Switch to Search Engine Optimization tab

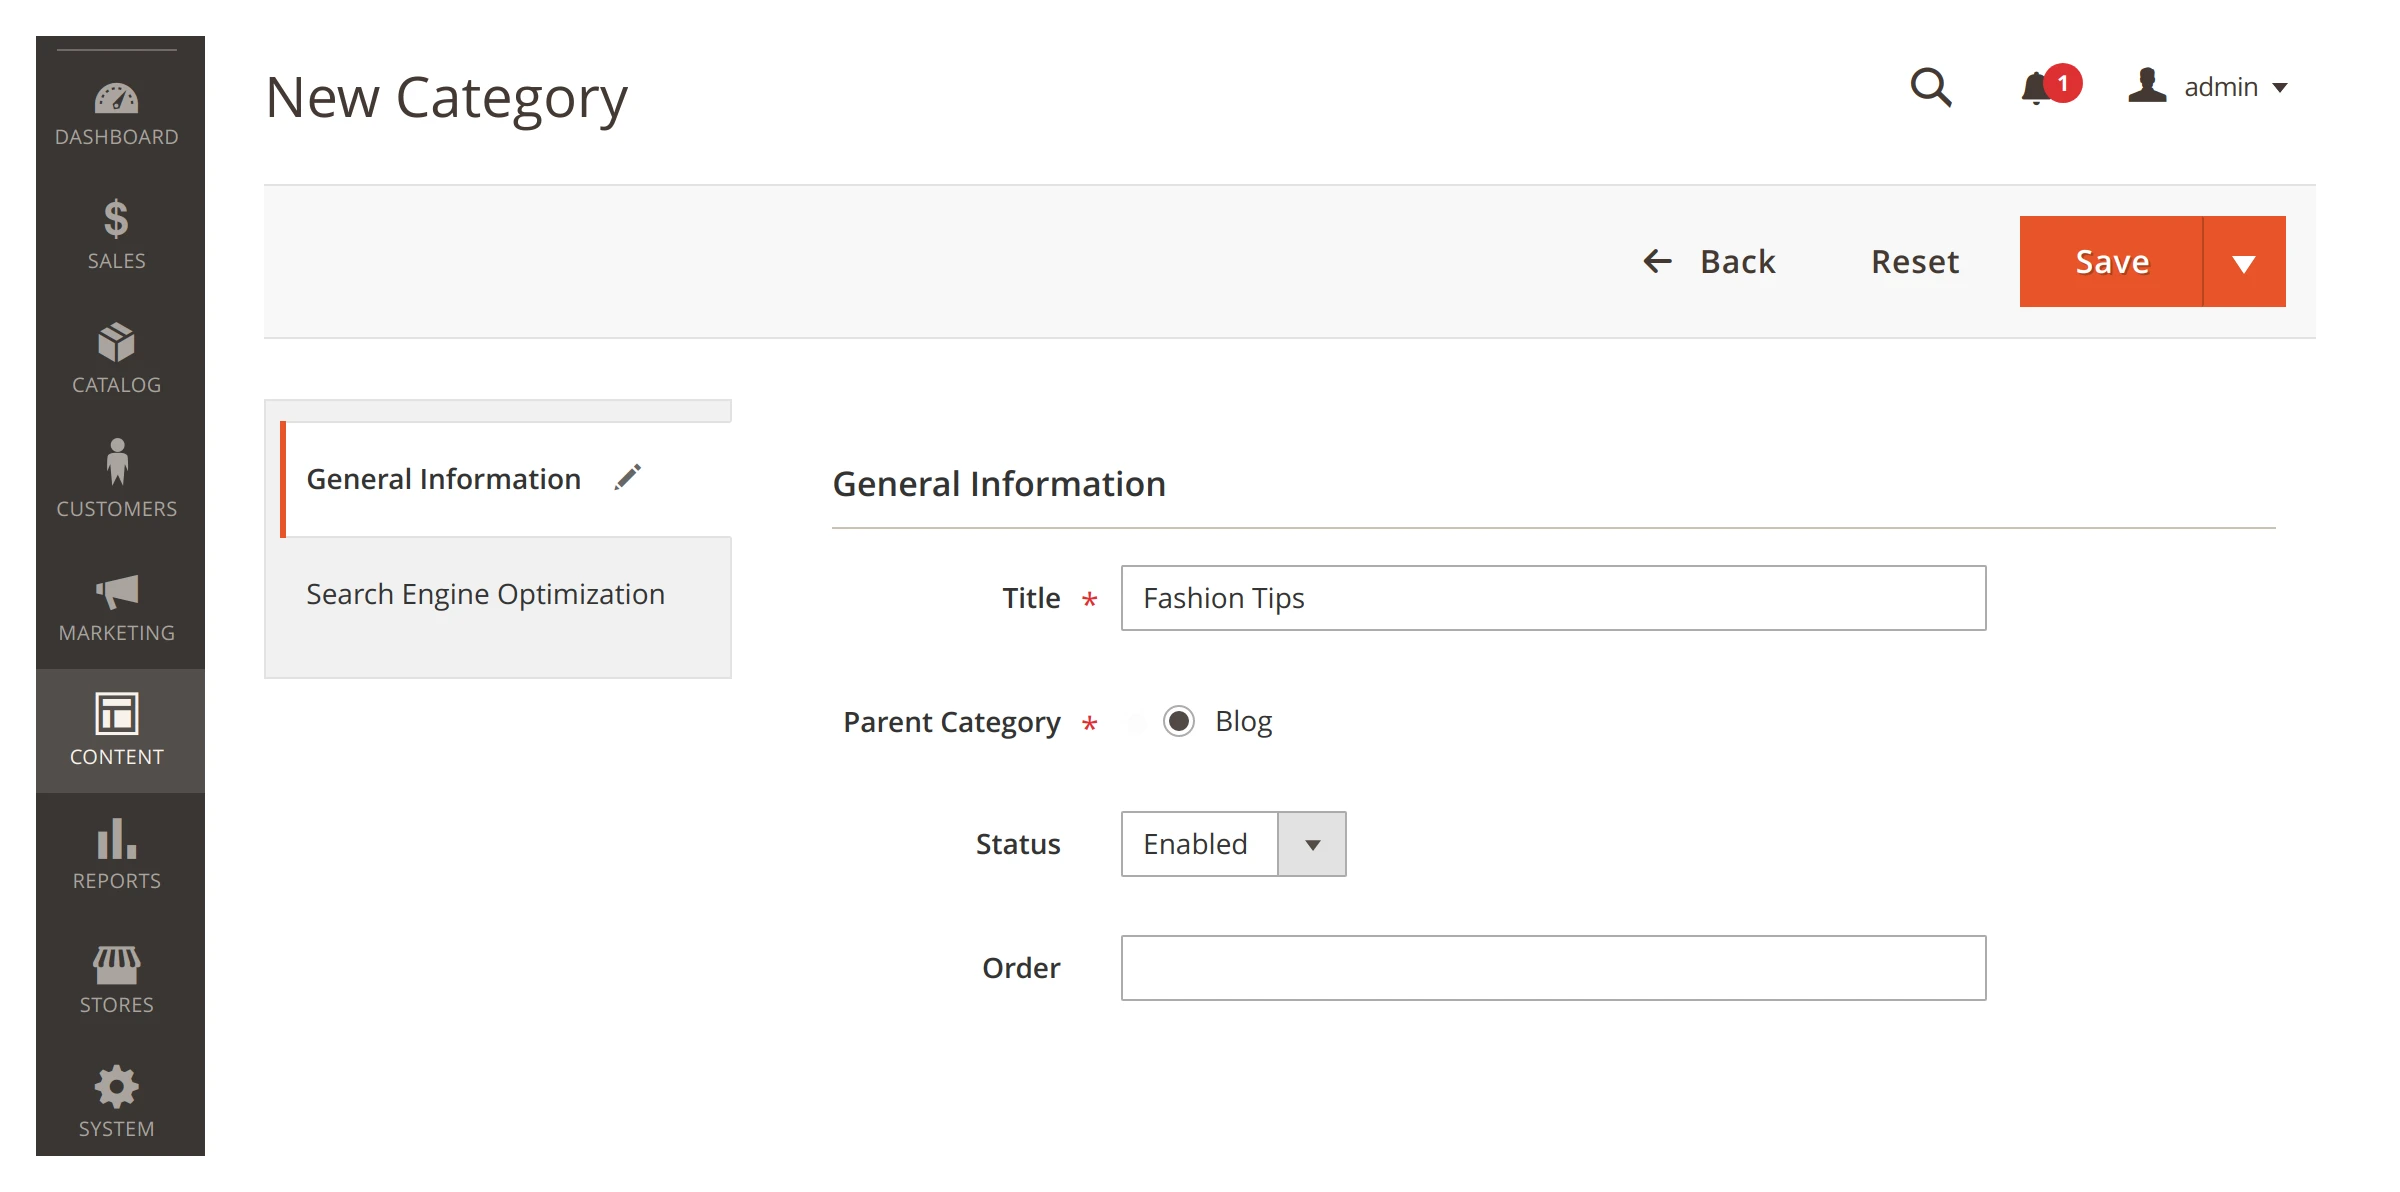click(485, 593)
